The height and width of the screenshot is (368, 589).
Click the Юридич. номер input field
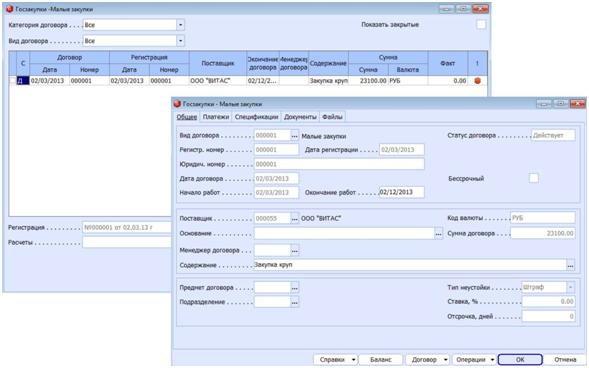click(339, 164)
